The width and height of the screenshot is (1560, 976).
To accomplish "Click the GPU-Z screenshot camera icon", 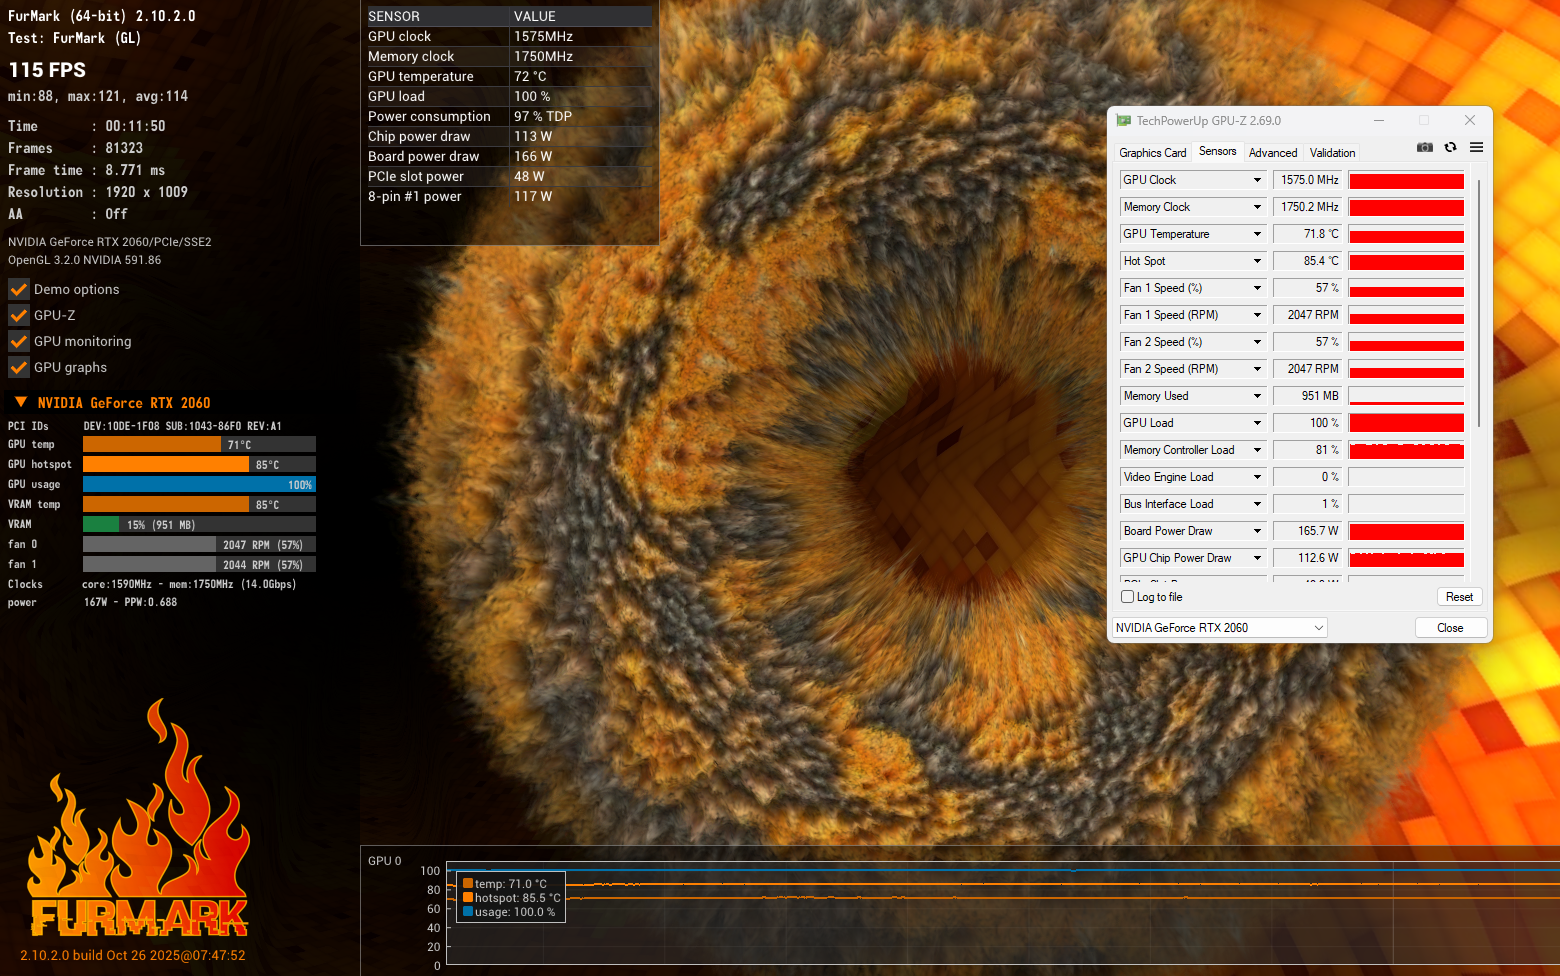I will [1425, 147].
